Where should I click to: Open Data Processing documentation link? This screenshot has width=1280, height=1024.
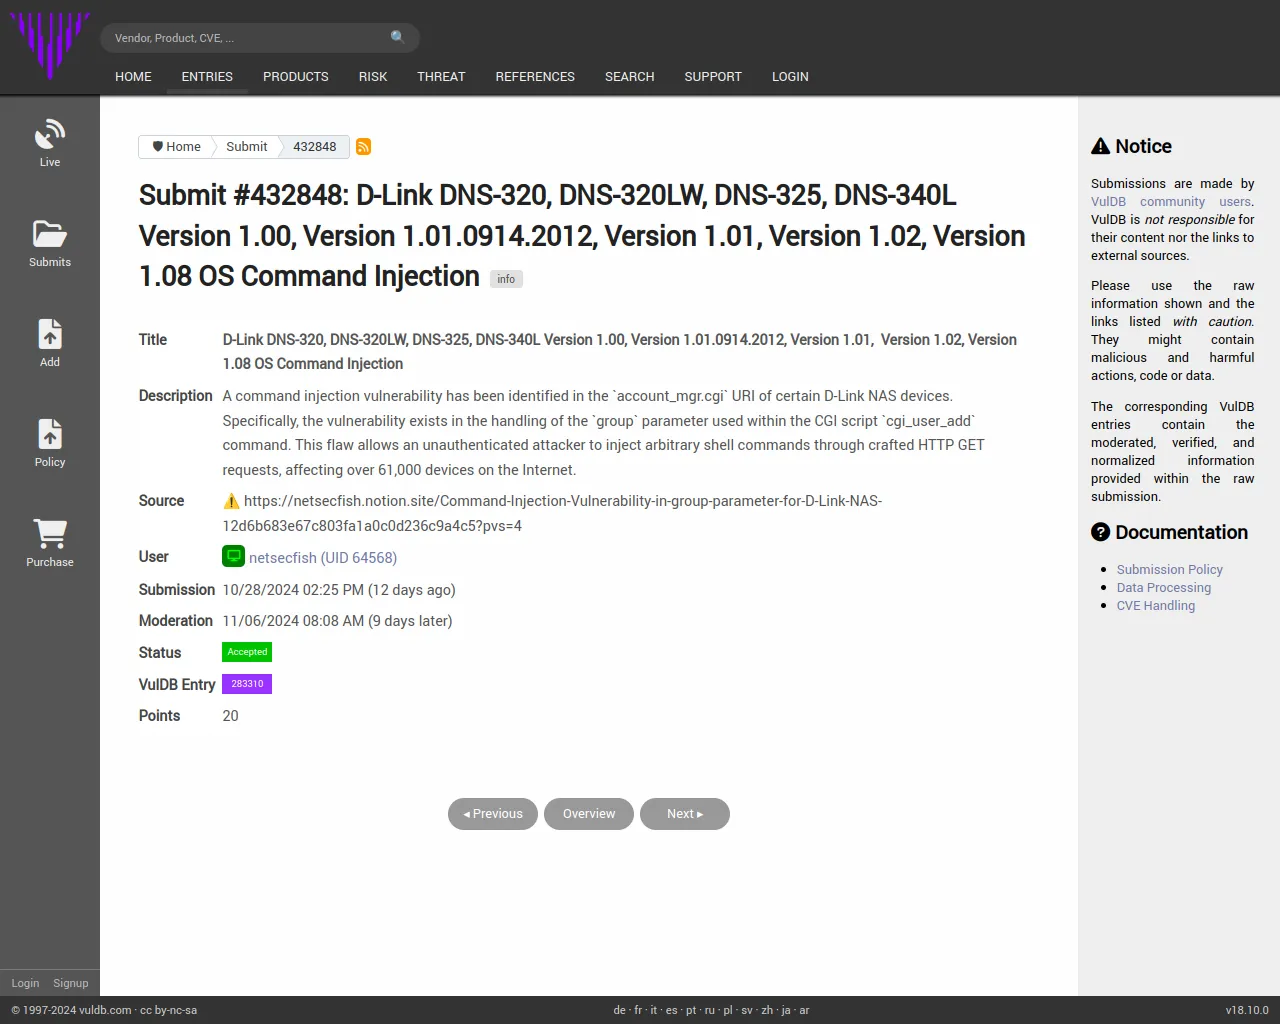[x=1164, y=588]
